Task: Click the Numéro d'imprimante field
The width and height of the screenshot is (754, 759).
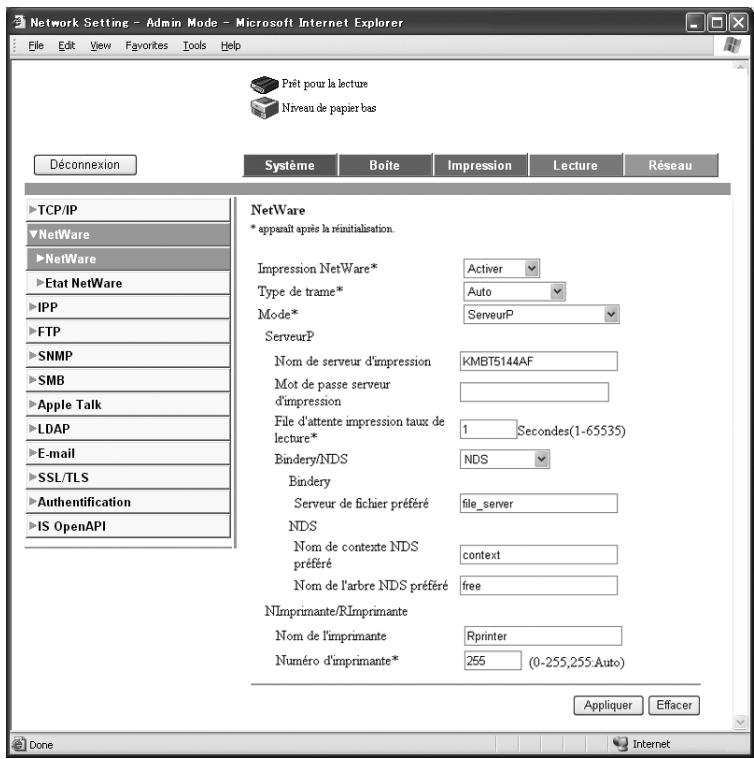Action: pyautogui.click(x=493, y=661)
